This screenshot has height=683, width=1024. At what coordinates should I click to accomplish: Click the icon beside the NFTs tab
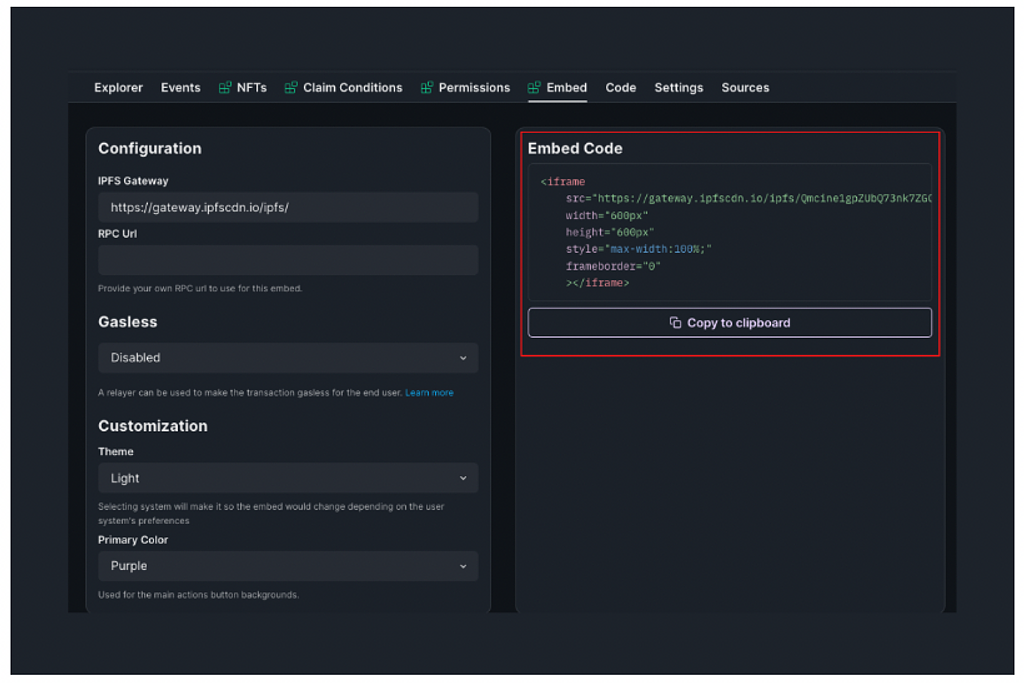point(225,88)
